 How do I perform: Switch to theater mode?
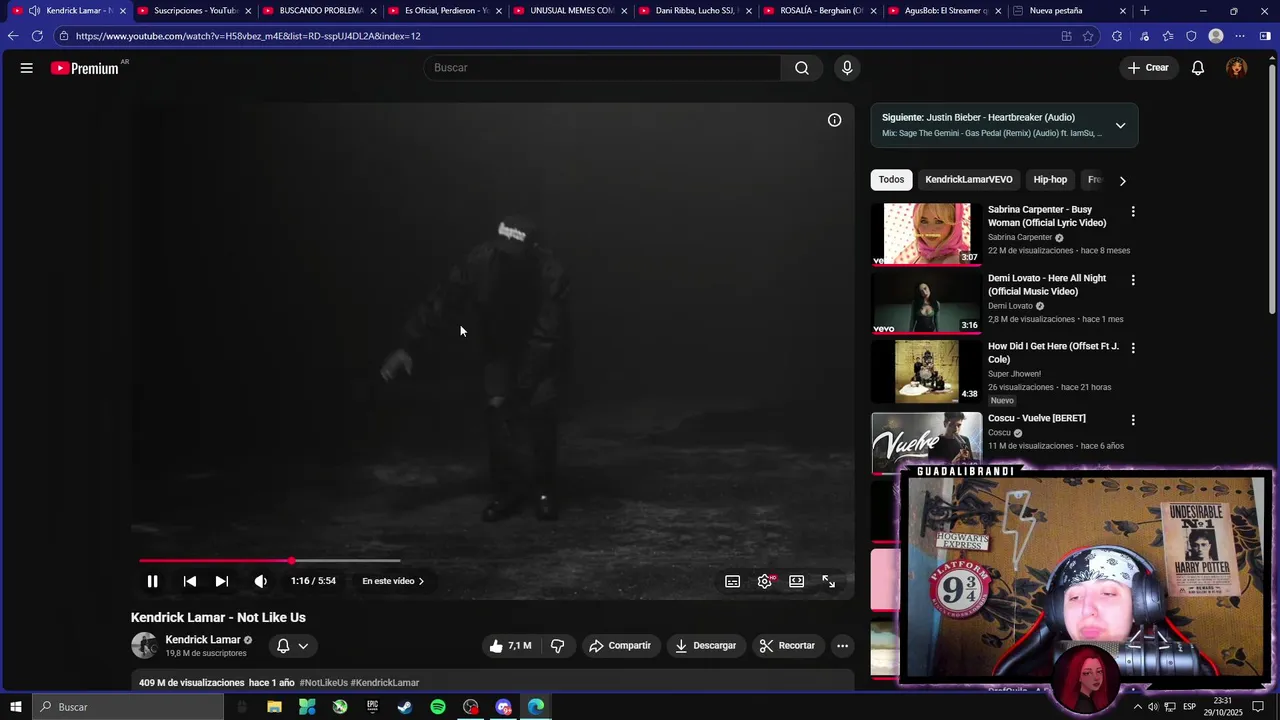click(x=797, y=581)
